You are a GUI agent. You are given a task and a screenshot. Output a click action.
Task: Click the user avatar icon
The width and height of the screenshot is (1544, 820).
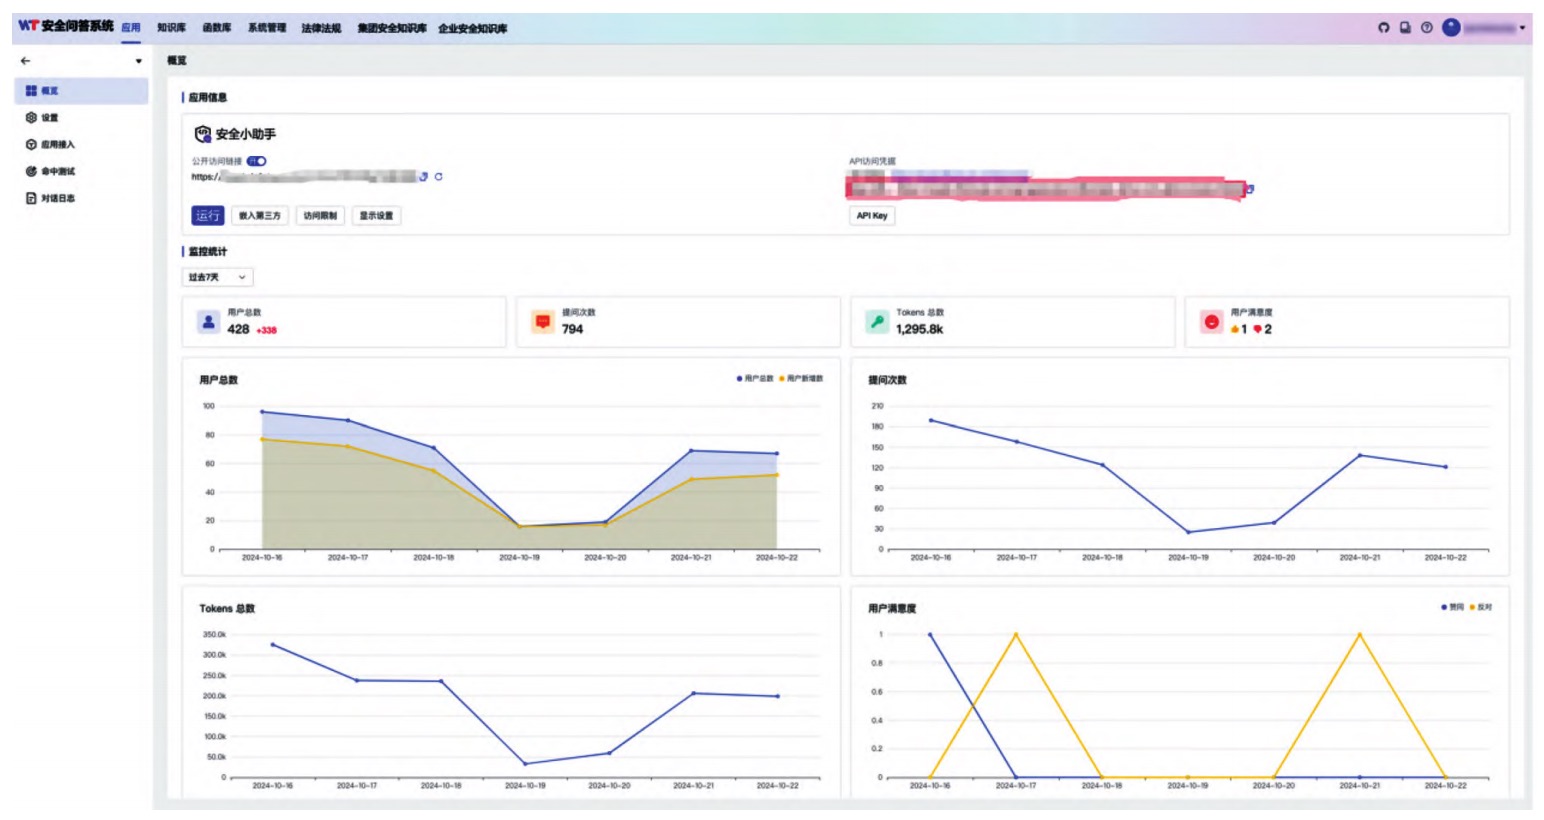(x=1451, y=28)
